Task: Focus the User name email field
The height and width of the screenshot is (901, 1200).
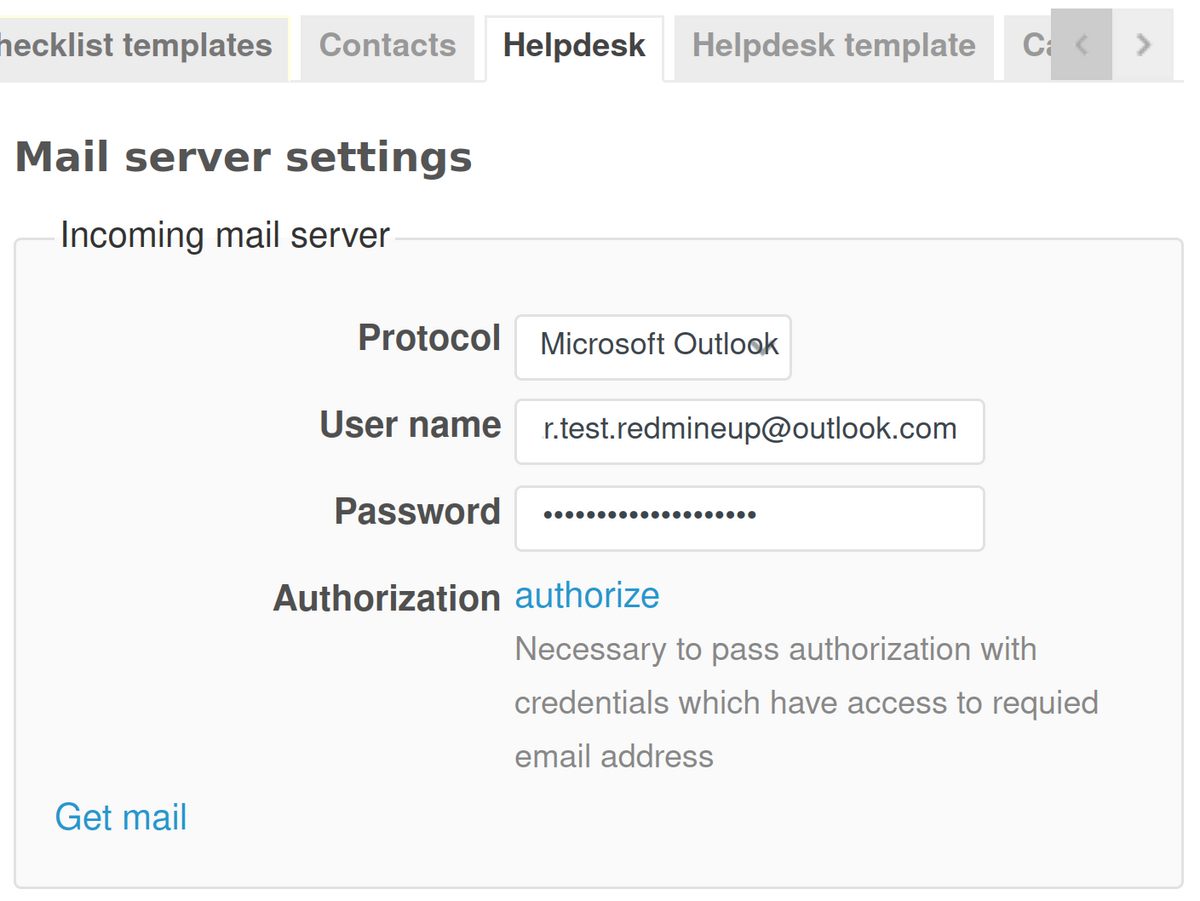Action: (749, 430)
